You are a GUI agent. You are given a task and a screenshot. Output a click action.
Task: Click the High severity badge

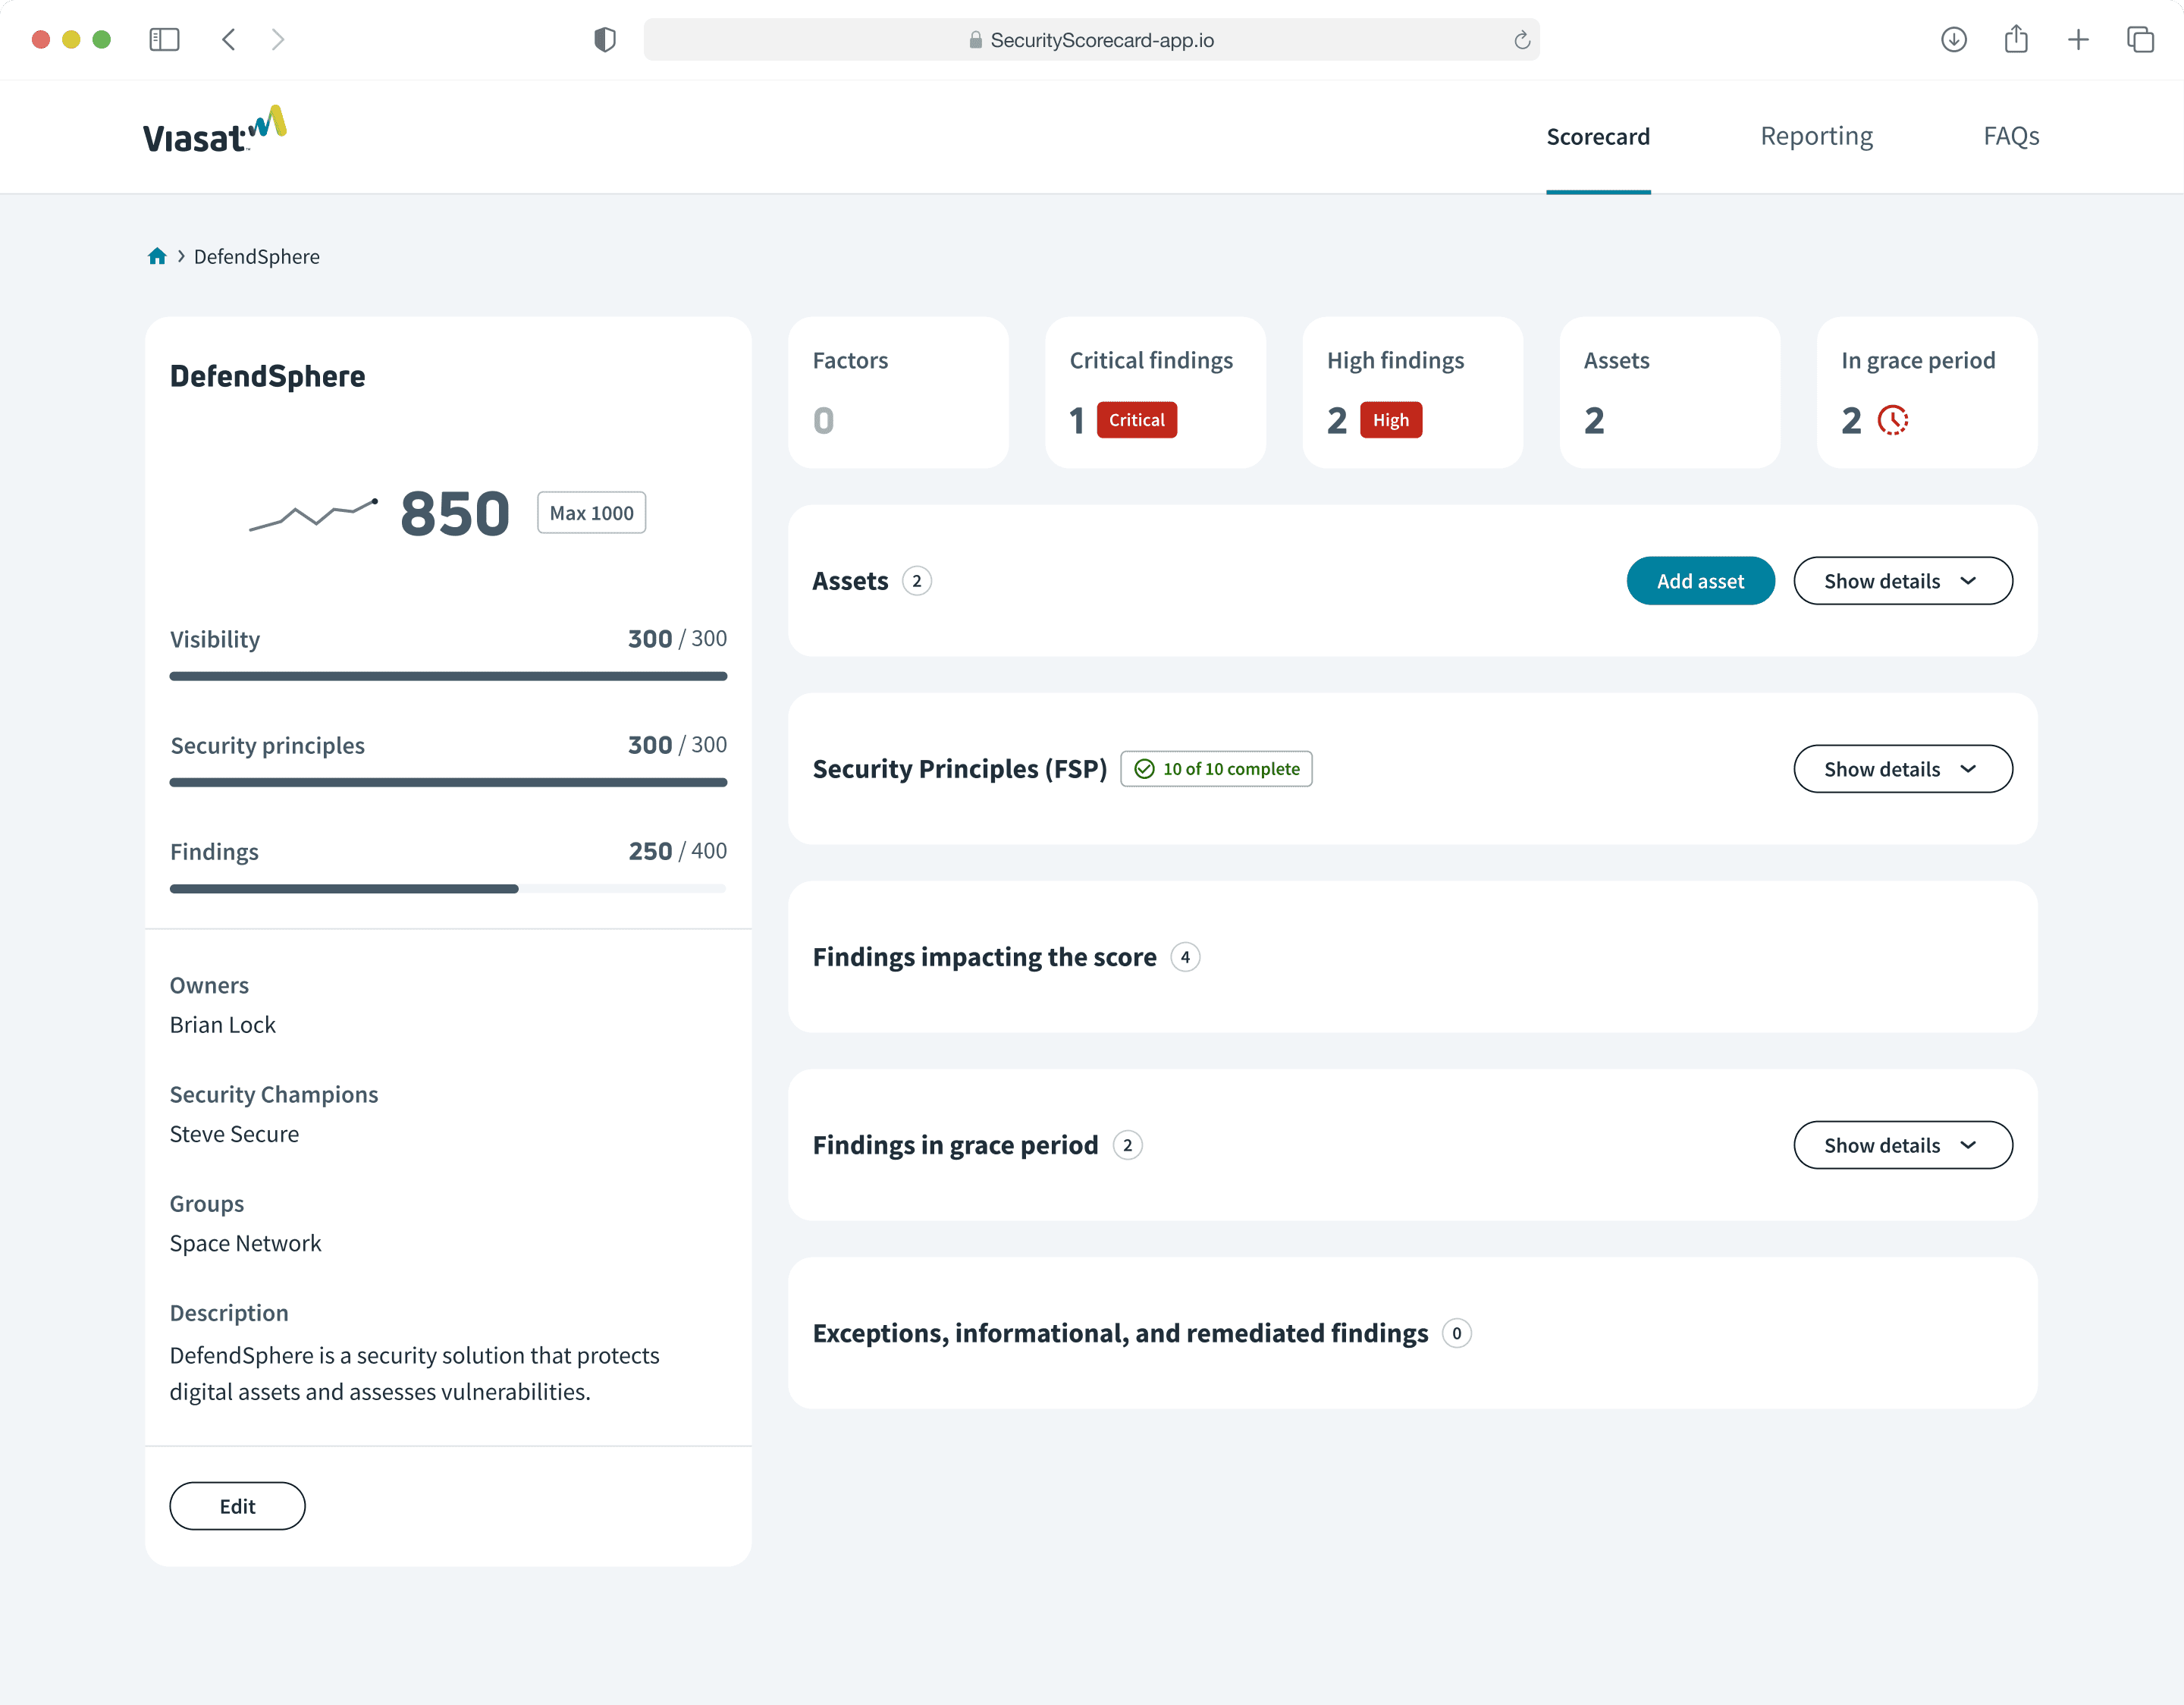(x=1391, y=420)
